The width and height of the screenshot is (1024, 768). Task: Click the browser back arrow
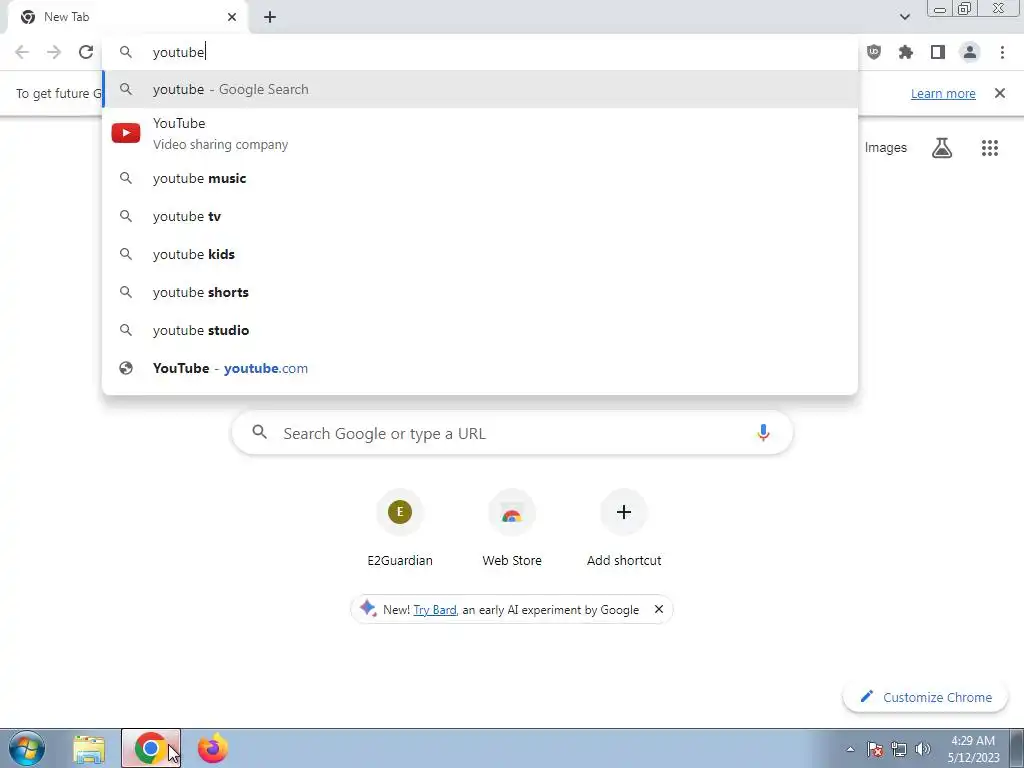22,52
